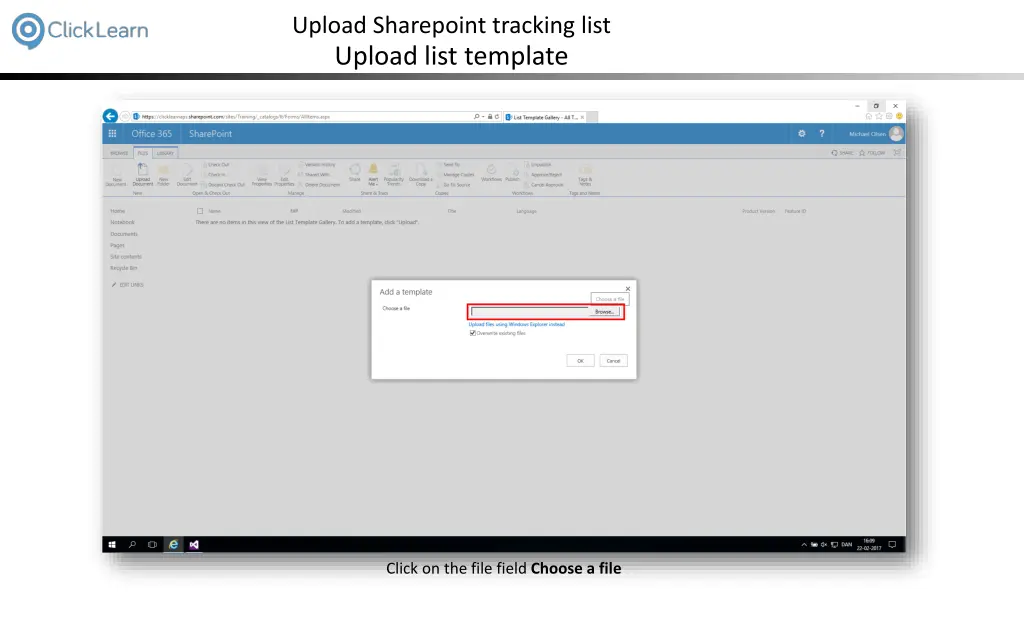Open Notebook in the left navigation
1024x621 pixels.
click(x=122, y=223)
